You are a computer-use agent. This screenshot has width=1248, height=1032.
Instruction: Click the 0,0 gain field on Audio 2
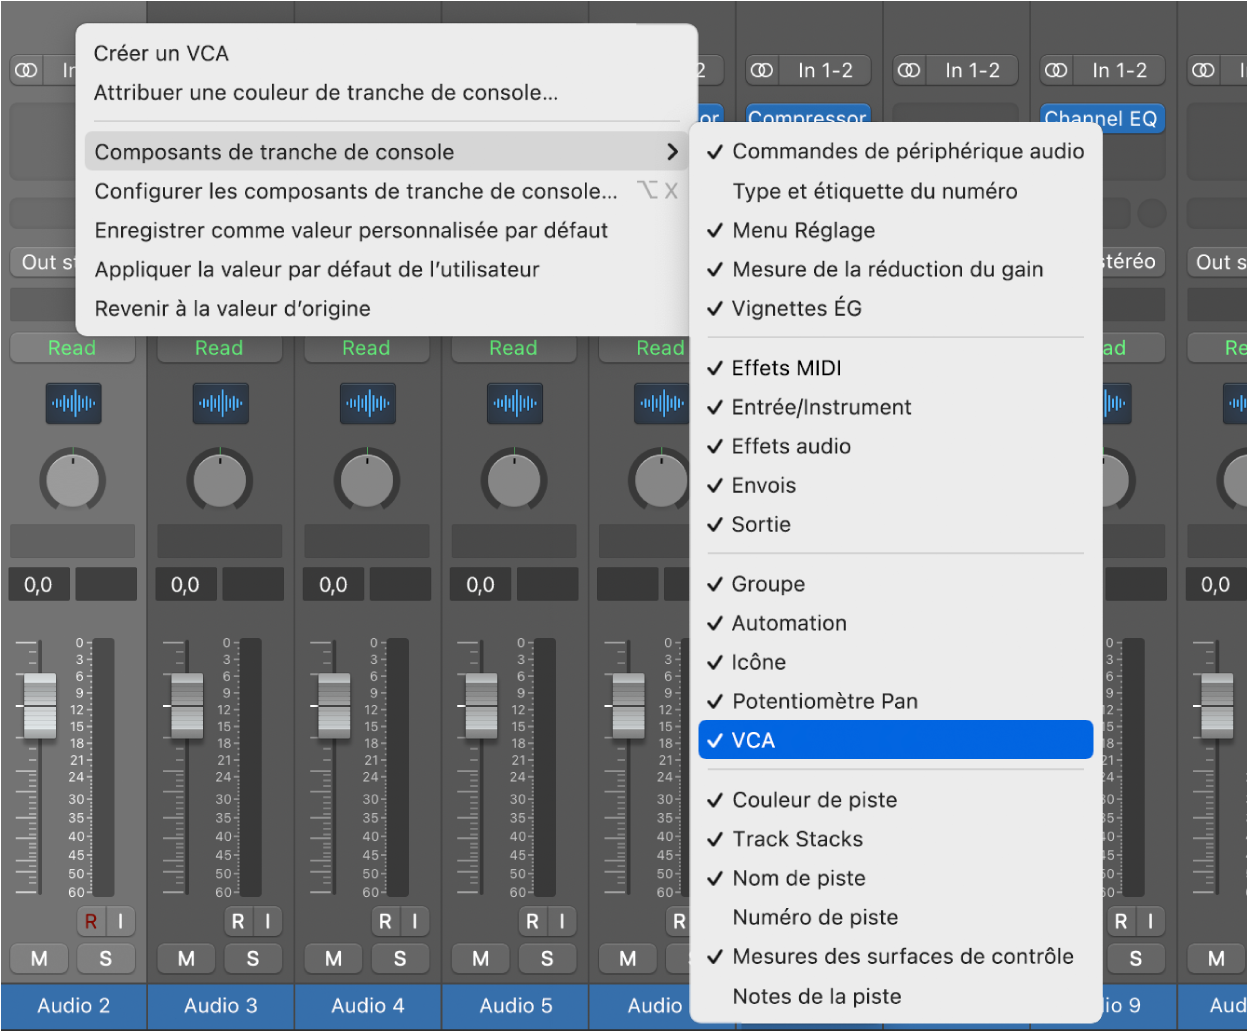[x=38, y=584]
